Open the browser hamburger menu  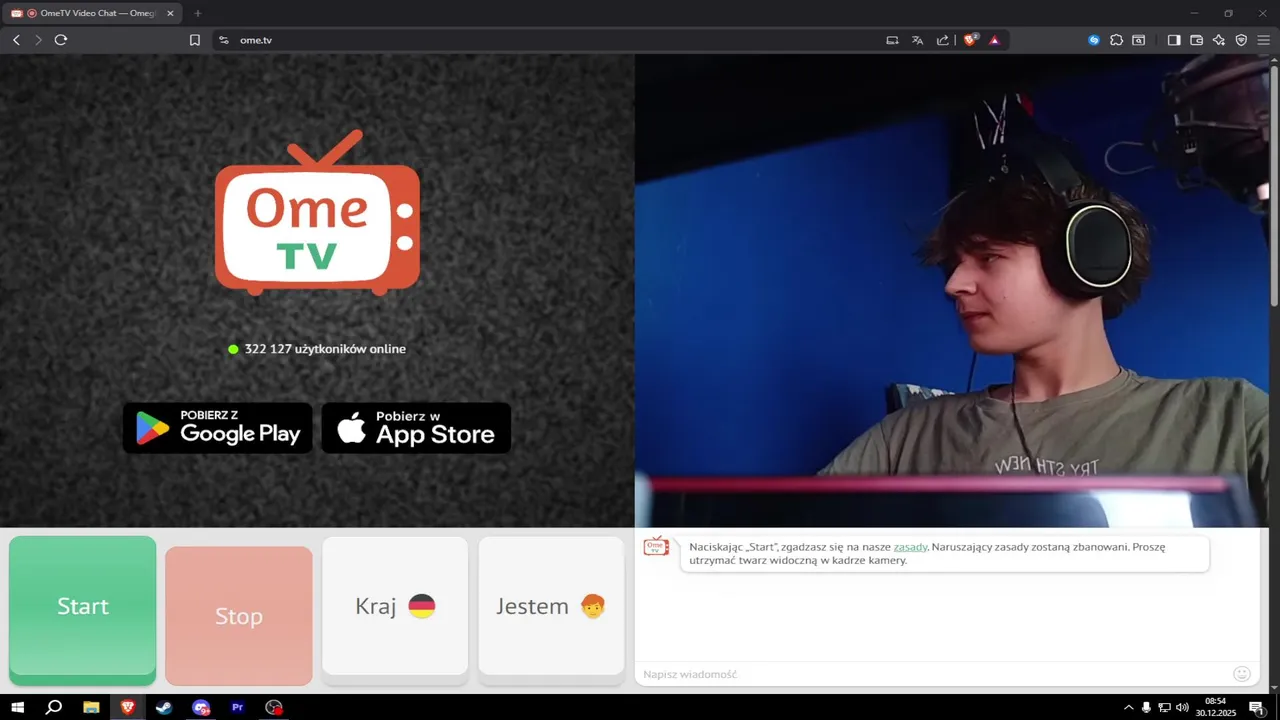click(x=1263, y=40)
